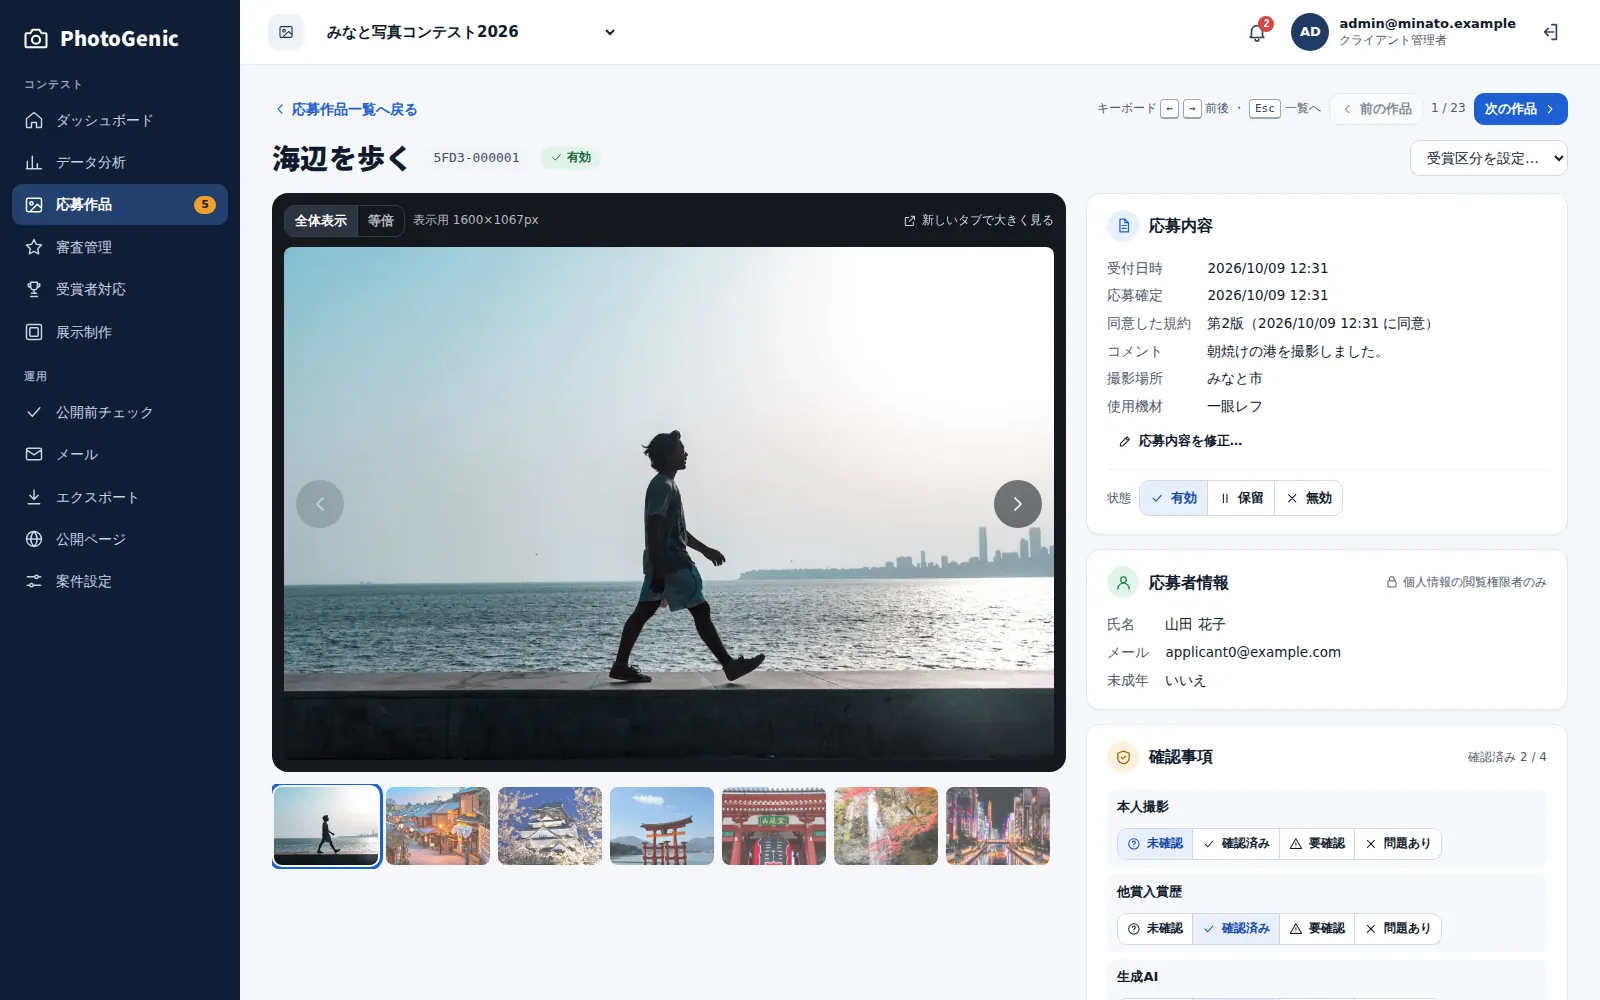Open メール in sidebar
This screenshot has height=1000, width=1600.
120,454
